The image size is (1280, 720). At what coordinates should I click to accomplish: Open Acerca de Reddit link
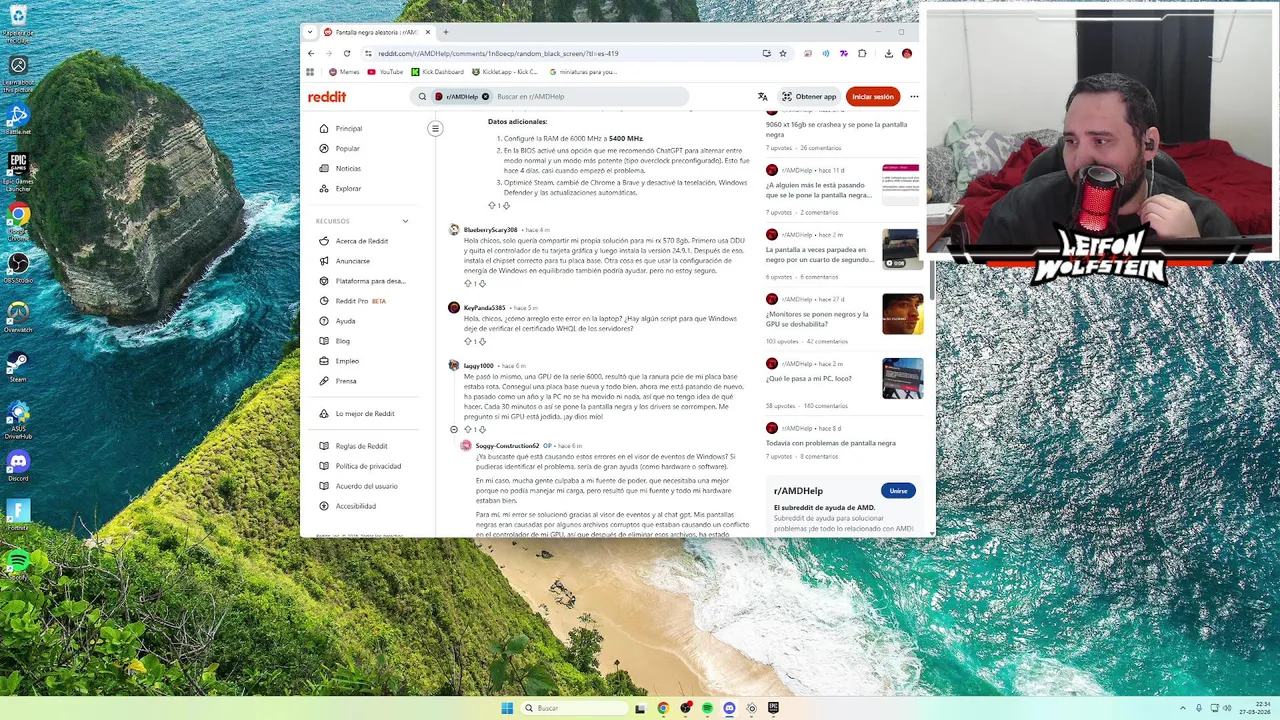click(x=364, y=241)
